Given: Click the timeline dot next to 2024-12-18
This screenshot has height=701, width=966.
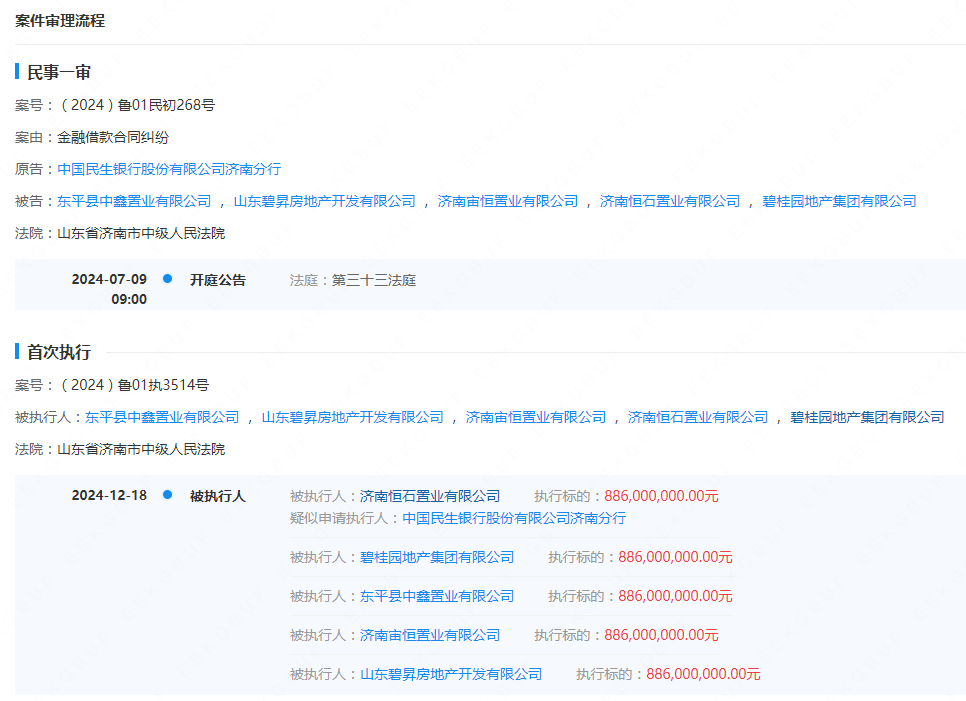Looking at the screenshot, I should (168, 495).
